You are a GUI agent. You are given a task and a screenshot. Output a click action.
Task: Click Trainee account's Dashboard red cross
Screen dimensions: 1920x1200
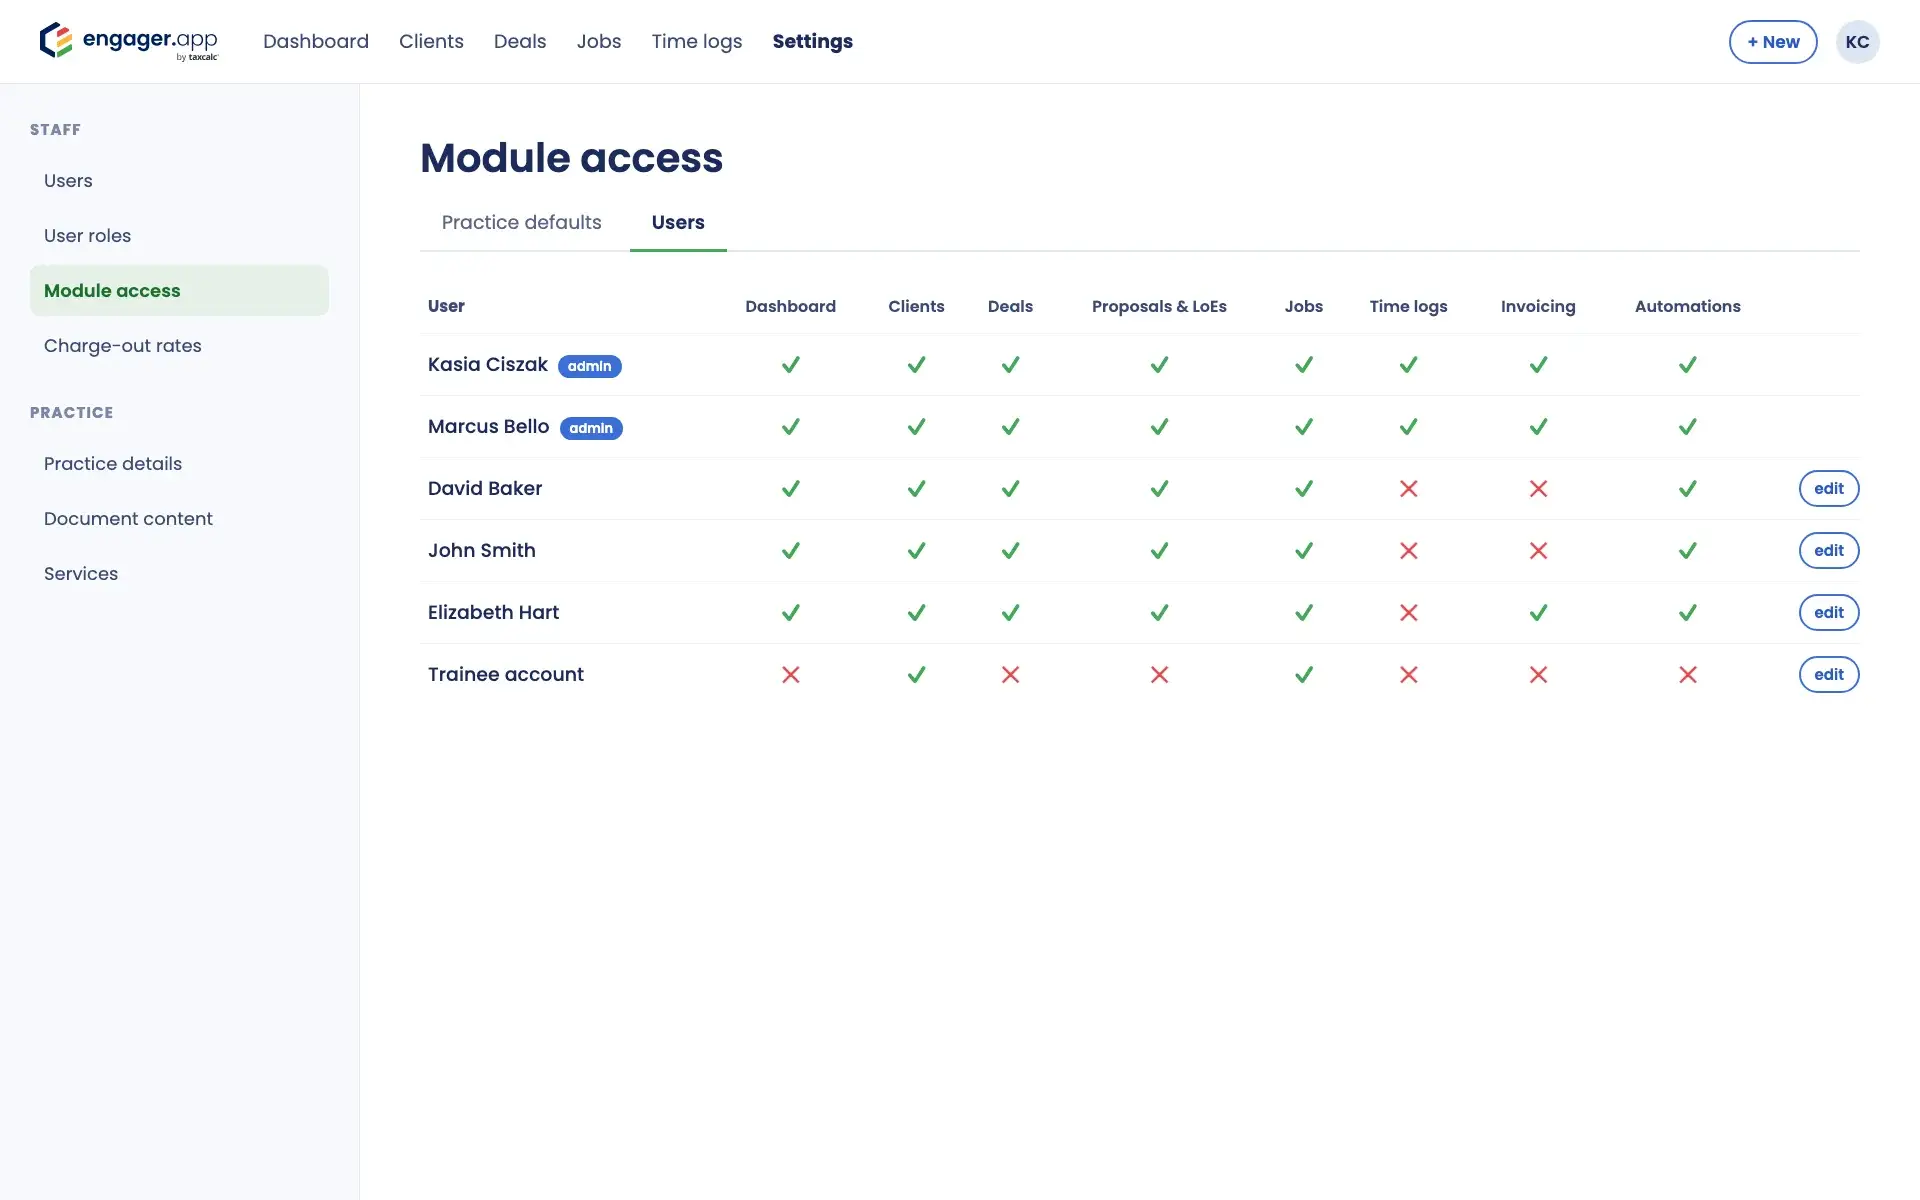click(790, 675)
